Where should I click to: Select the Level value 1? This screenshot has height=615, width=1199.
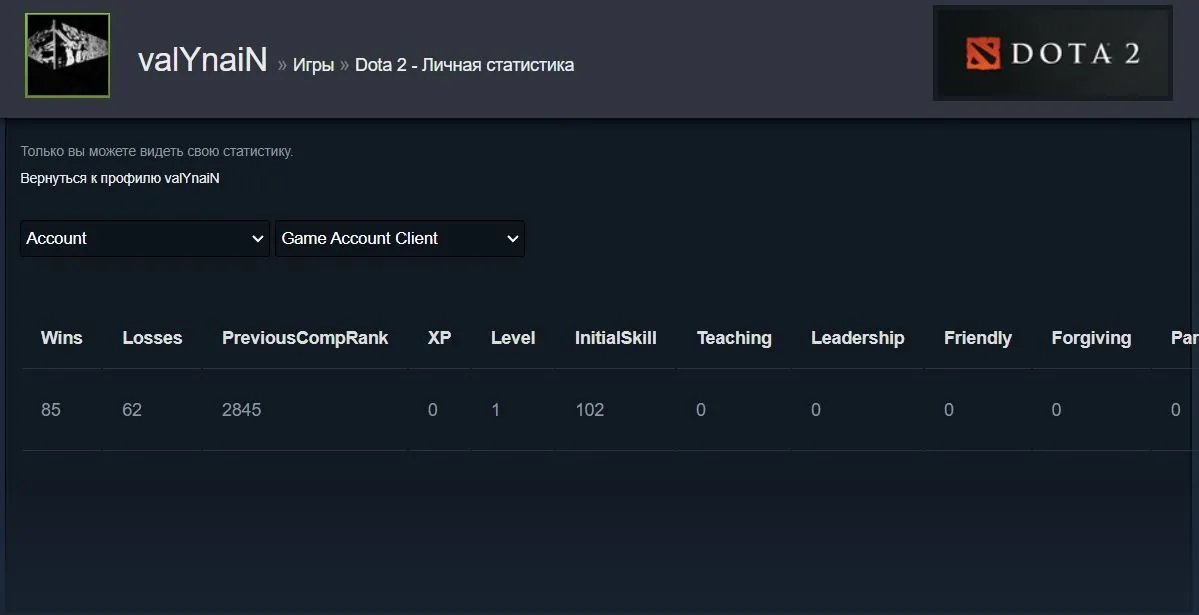[496, 410]
